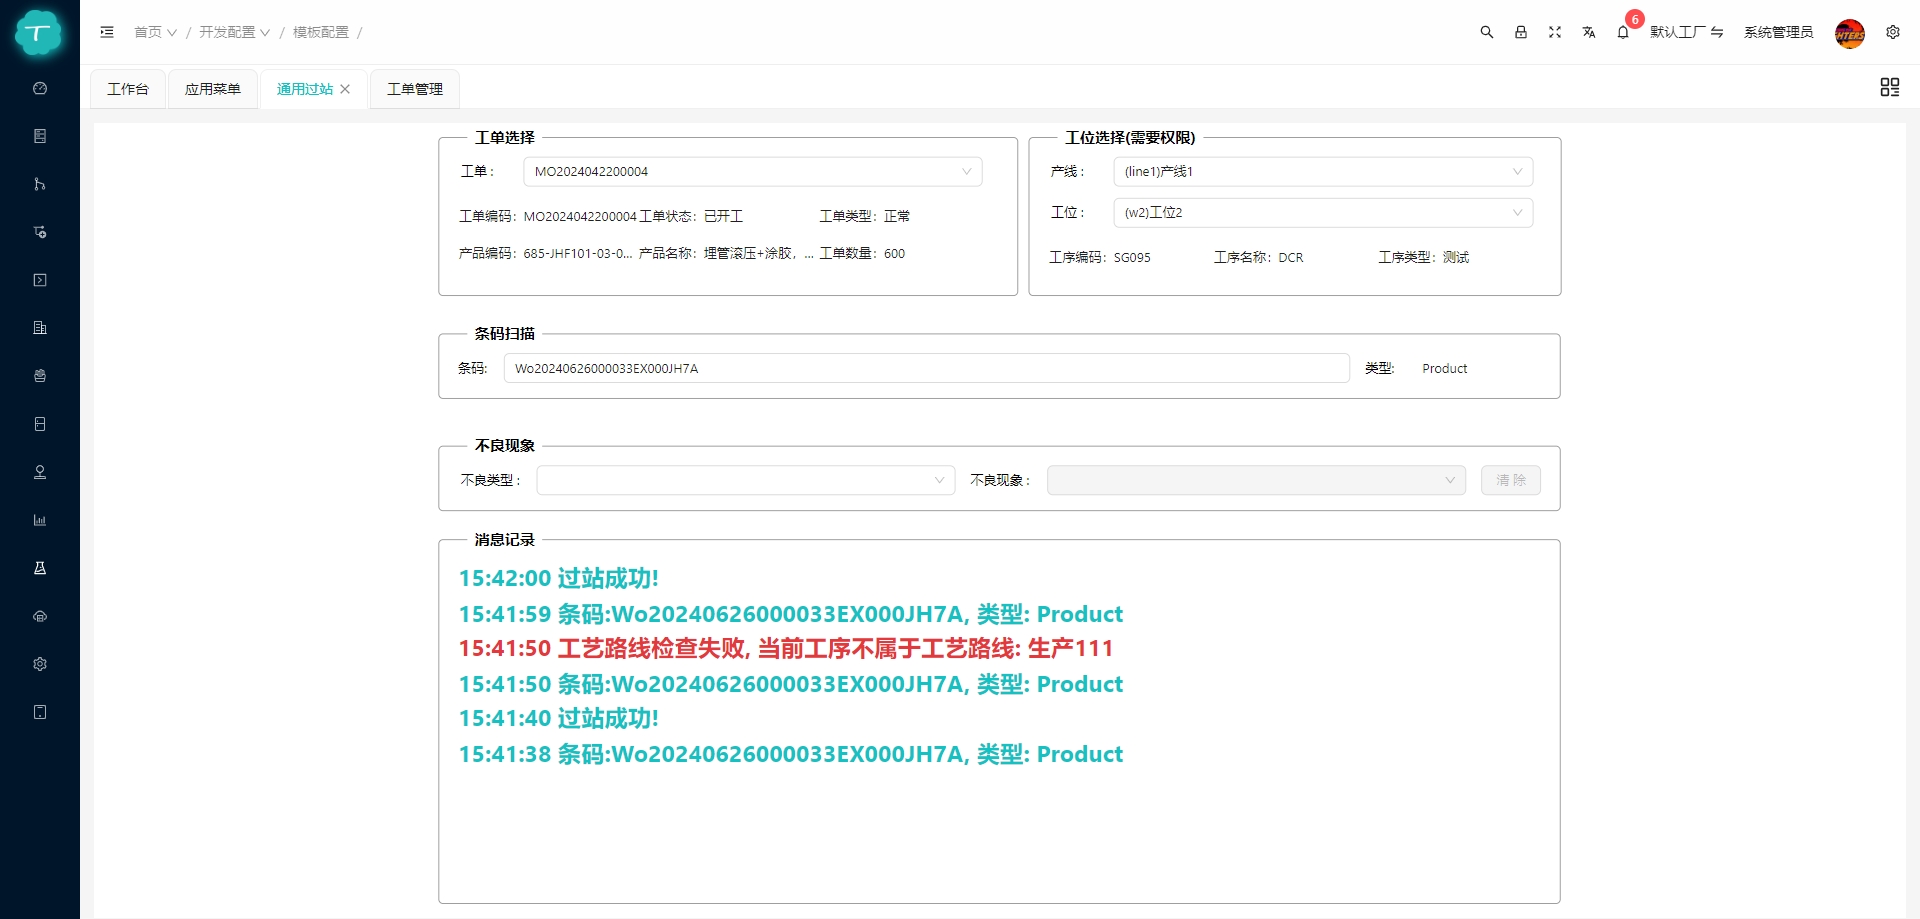
Task: Open settings via the gear icon top right
Action: point(1893,32)
